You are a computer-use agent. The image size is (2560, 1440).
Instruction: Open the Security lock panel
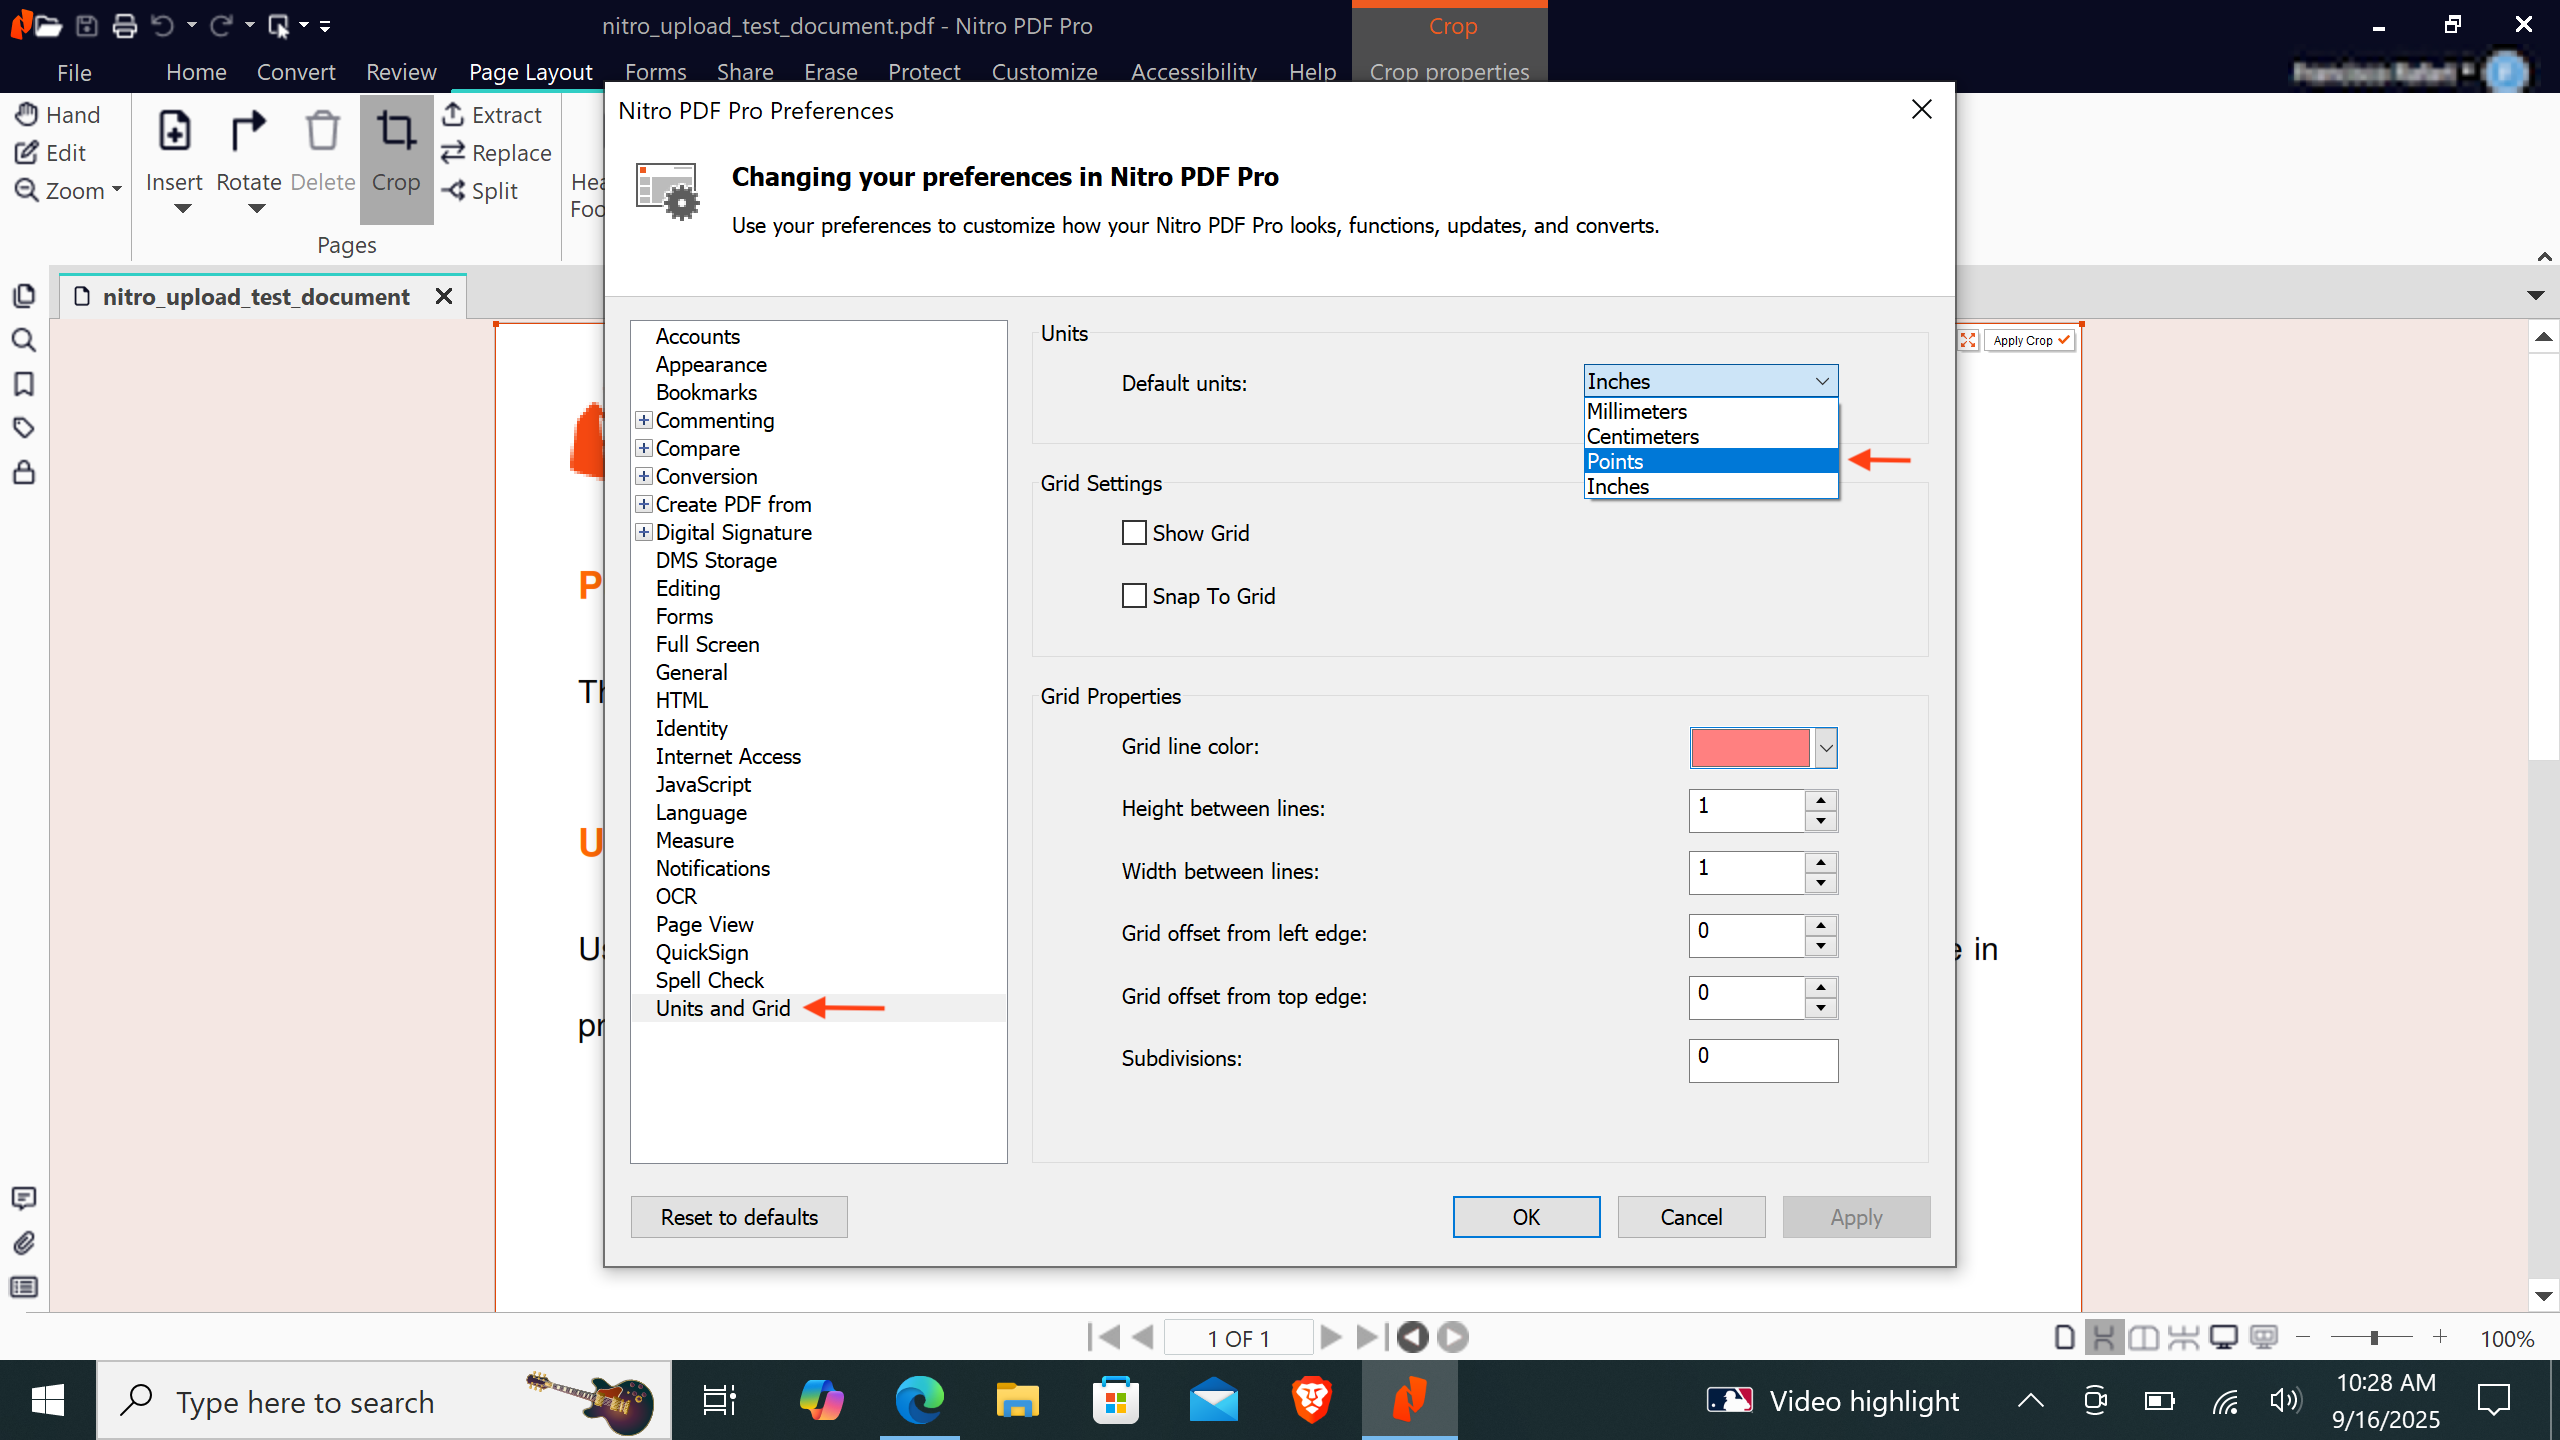tap(24, 472)
